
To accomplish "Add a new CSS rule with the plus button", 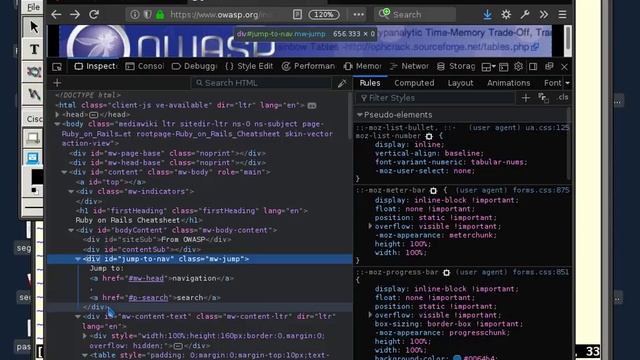I will pyautogui.click(x=526, y=98).
